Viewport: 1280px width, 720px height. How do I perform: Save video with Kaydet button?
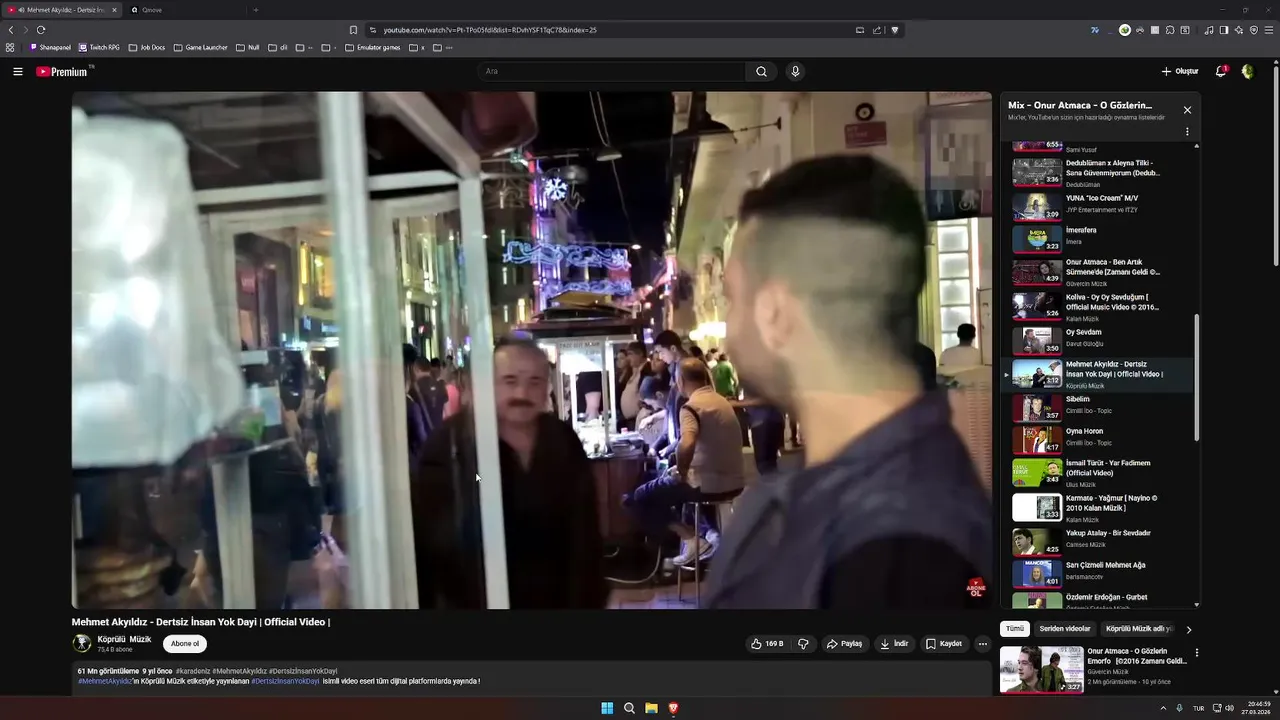click(x=944, y=644)
